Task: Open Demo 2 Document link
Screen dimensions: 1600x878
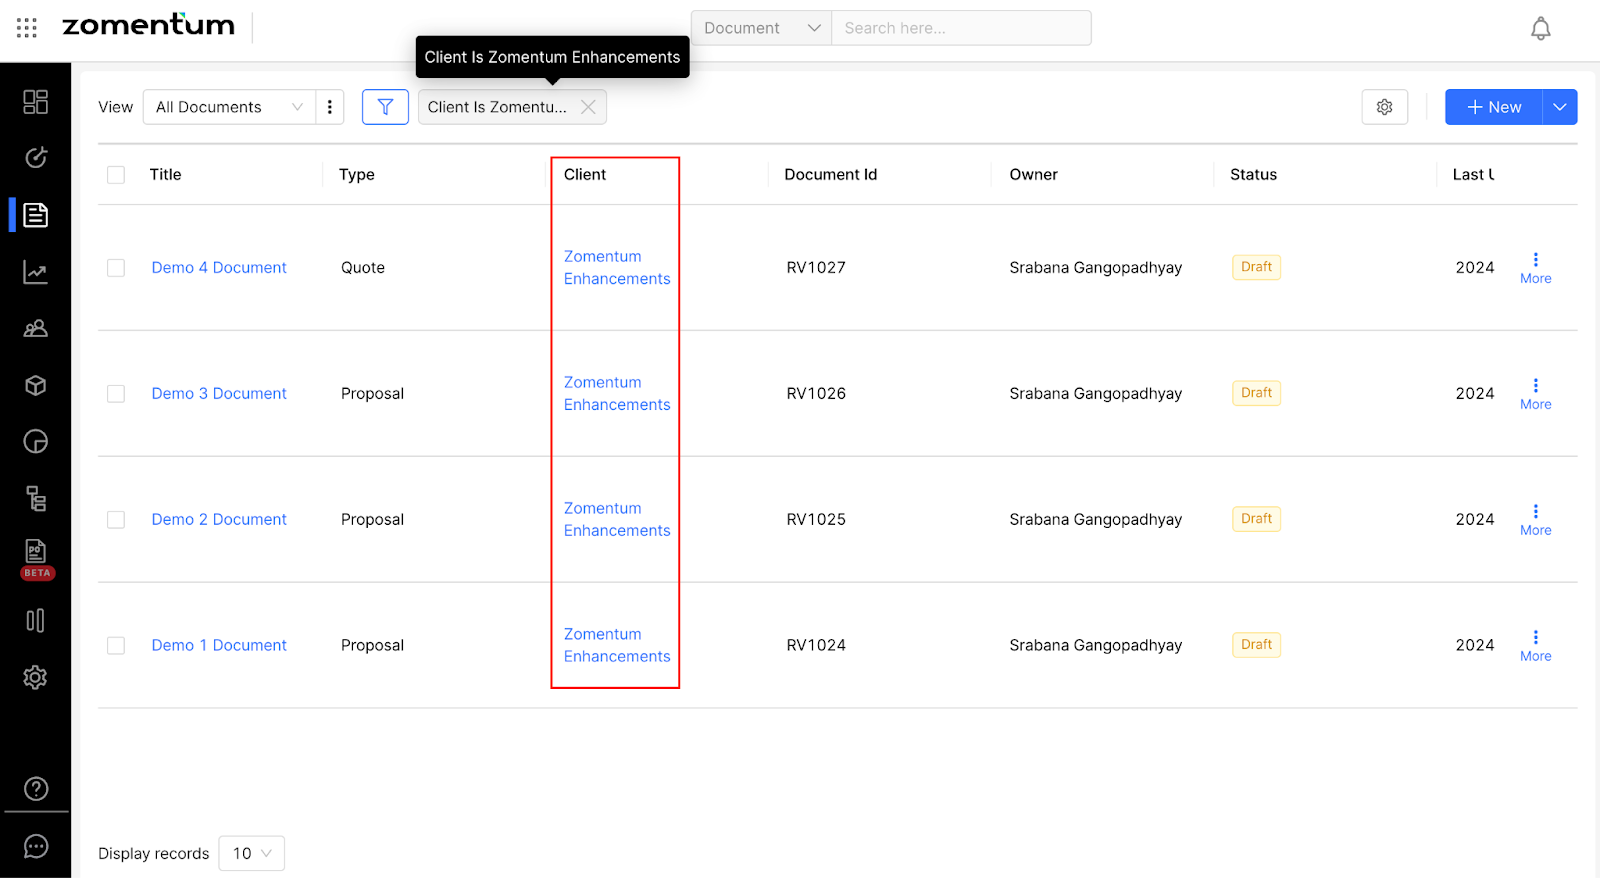Action: [x=219, y=520]
